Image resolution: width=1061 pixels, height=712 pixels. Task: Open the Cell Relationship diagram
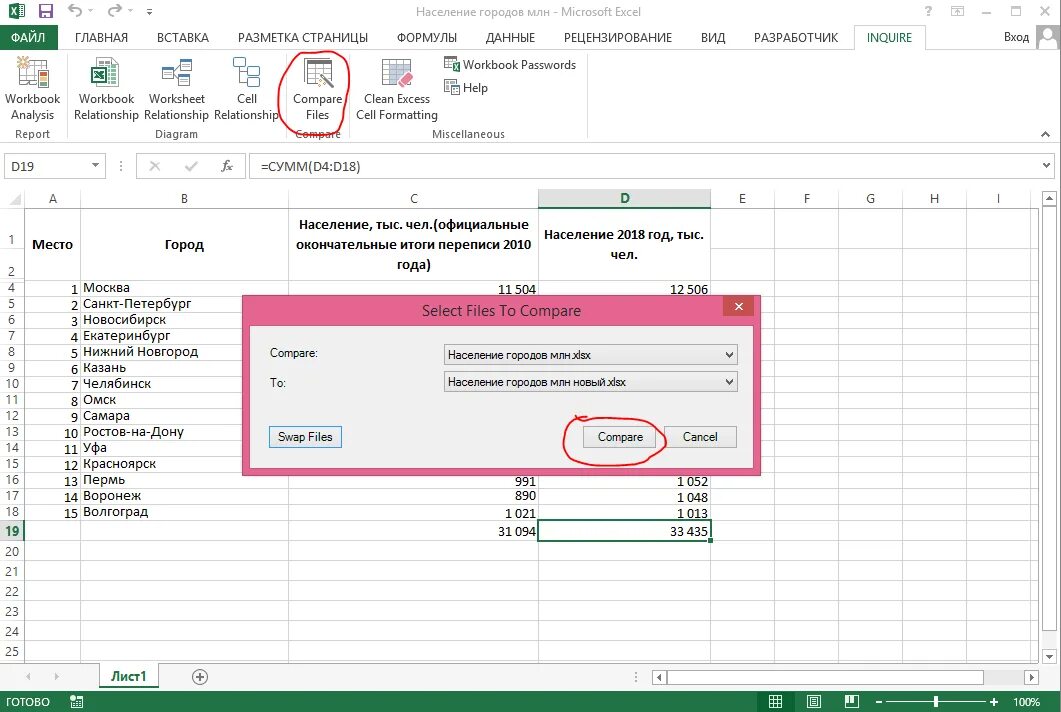(x=246, y=90)
